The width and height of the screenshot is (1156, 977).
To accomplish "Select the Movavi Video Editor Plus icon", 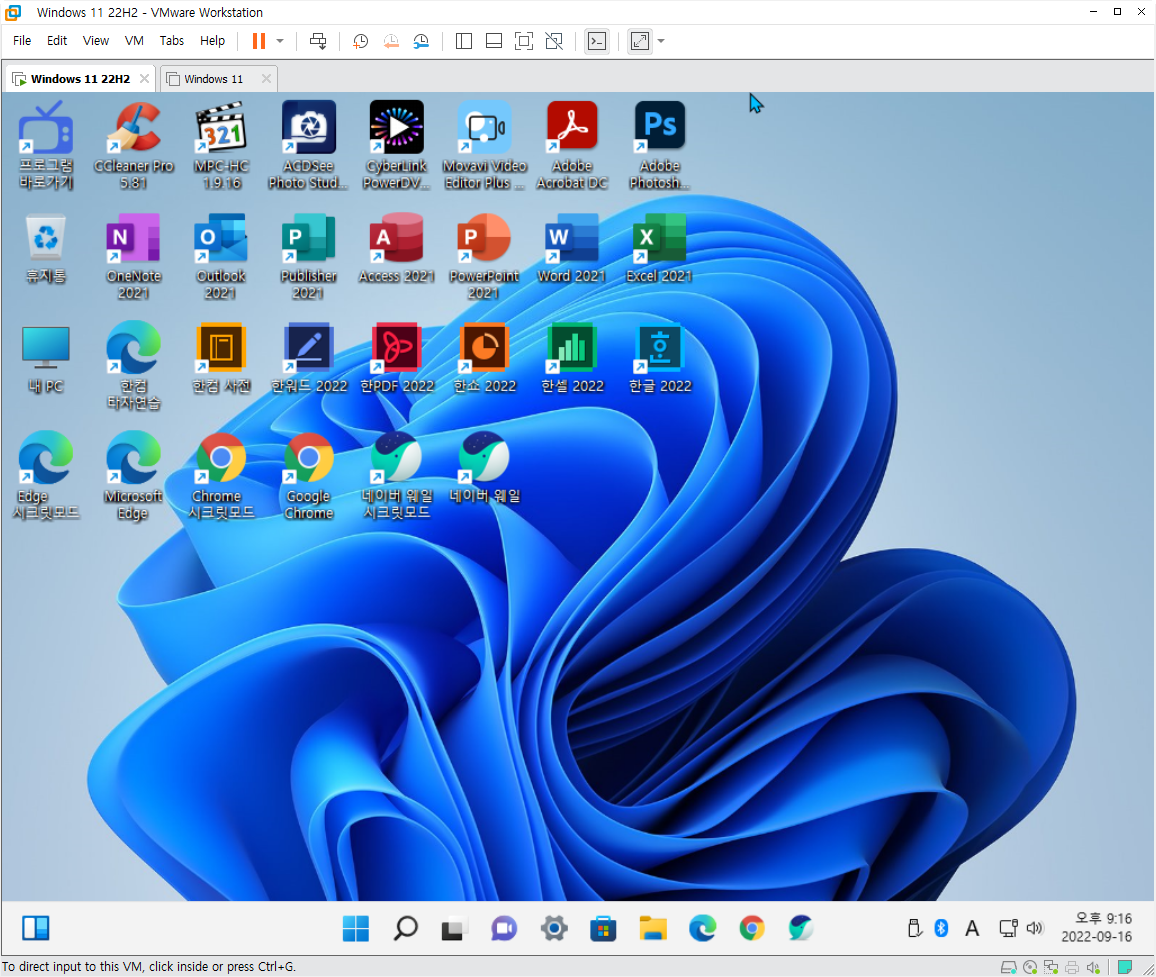I will pyautogui.click(x=484, y=145).
